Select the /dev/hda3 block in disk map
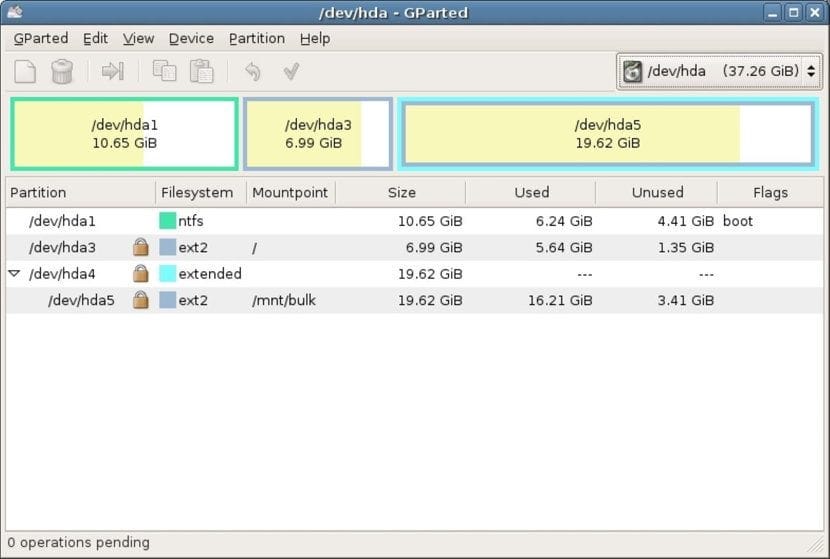Viewport: 830px width, 559px height. click(x=318, y=134)
